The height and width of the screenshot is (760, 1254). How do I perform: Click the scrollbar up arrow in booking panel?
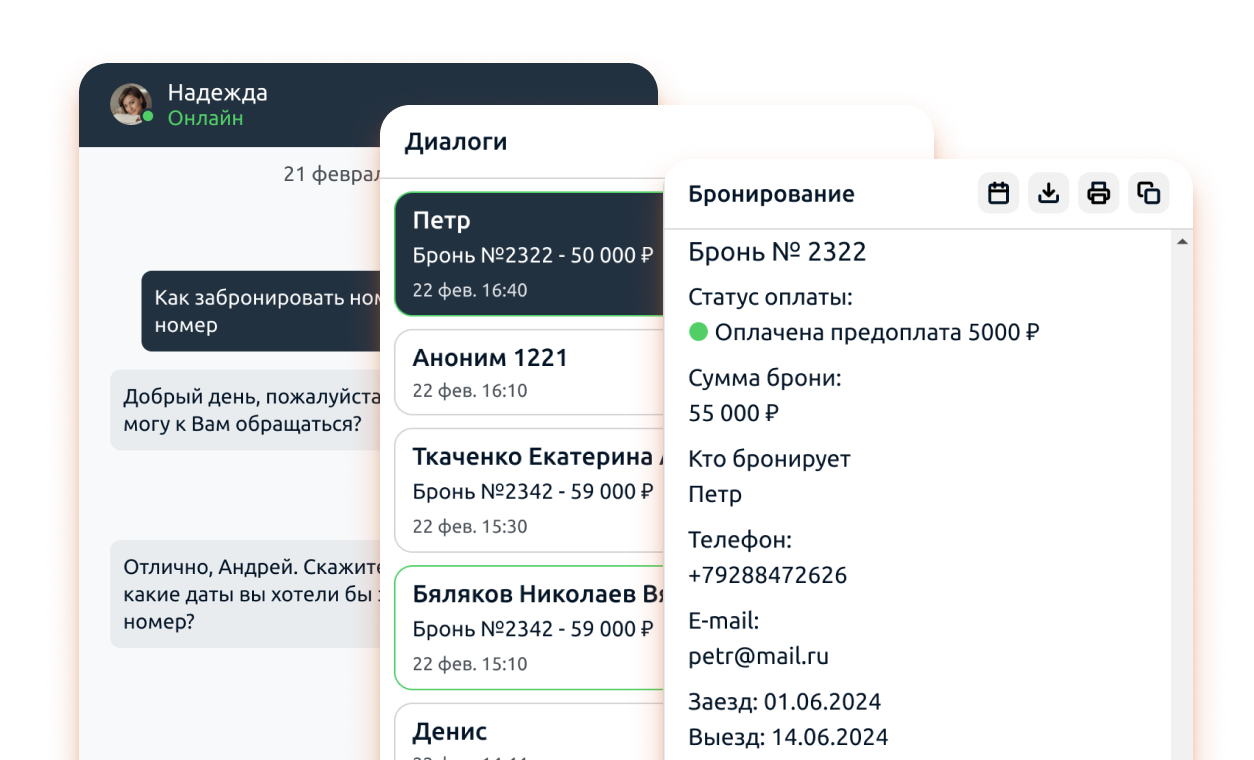click(x=1182, y=242)
